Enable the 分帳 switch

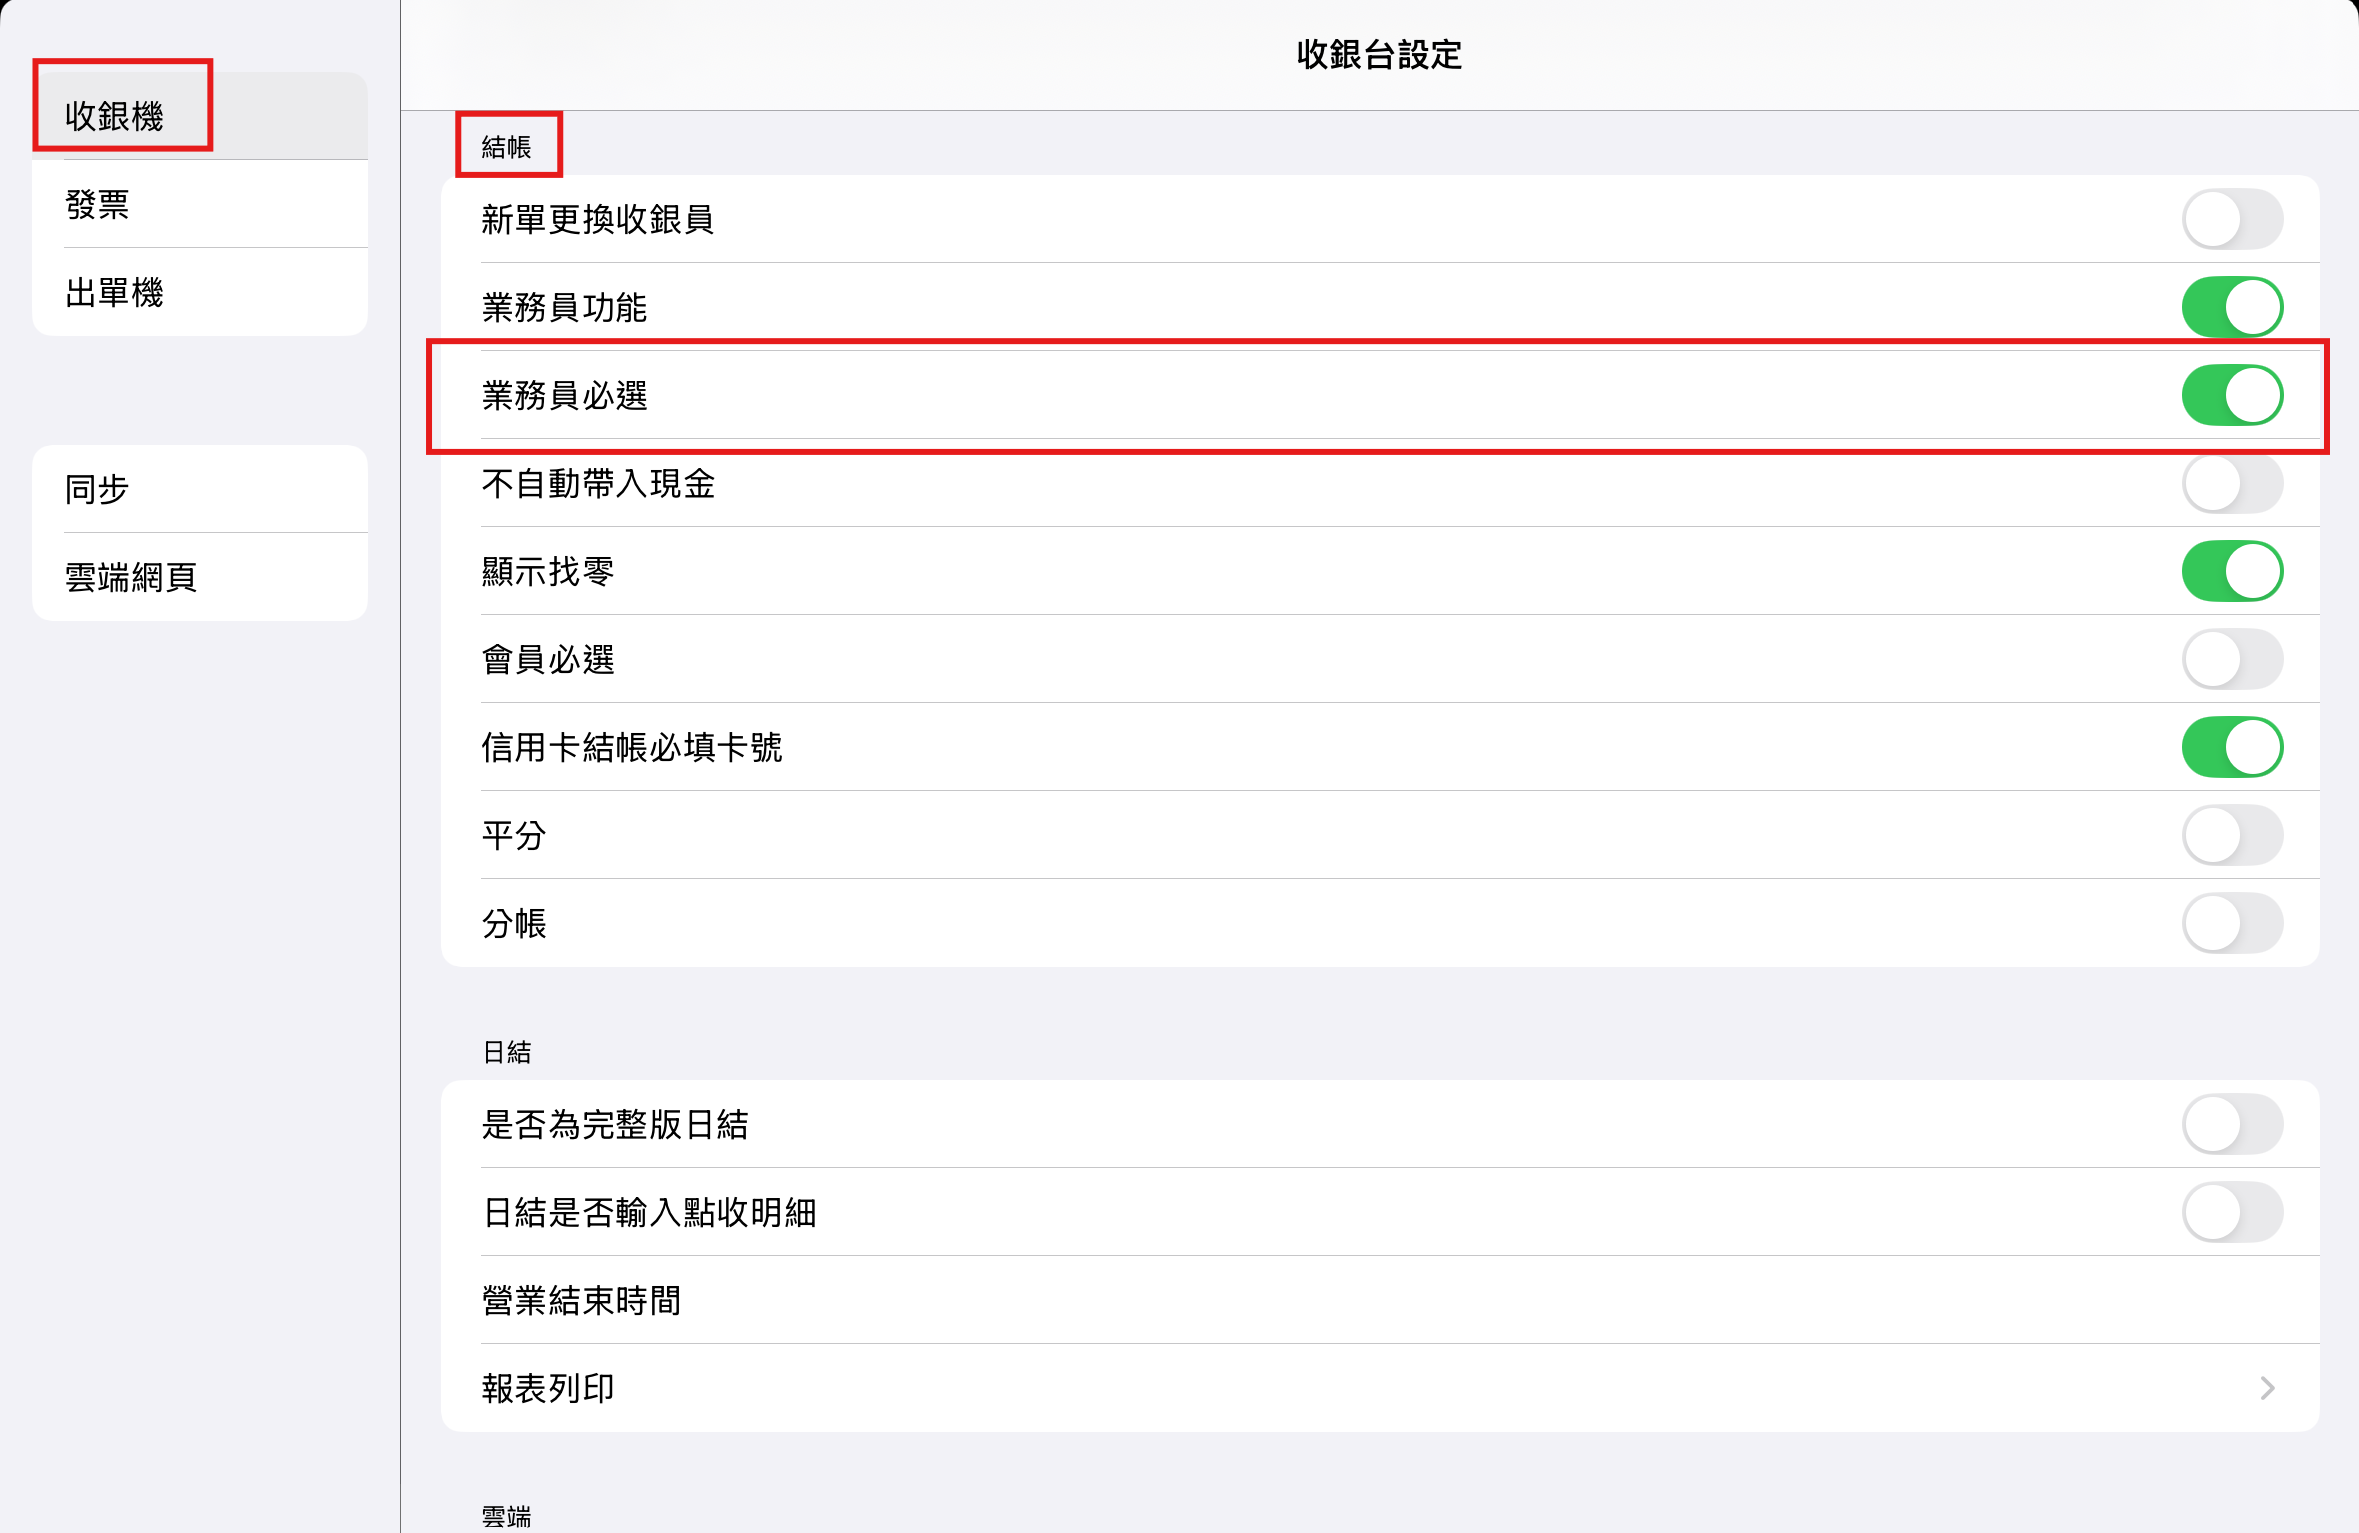2232,923
